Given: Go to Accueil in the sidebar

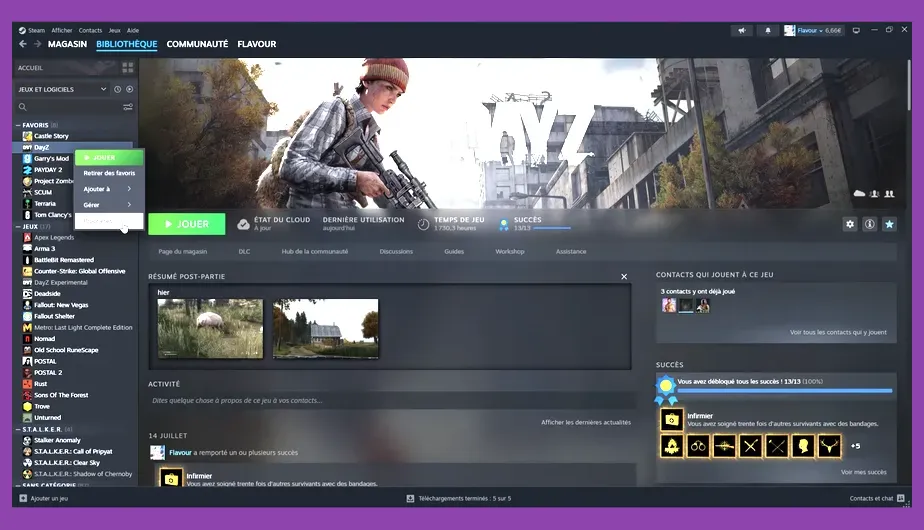Looking at the screenshot, I should [30, 68].
